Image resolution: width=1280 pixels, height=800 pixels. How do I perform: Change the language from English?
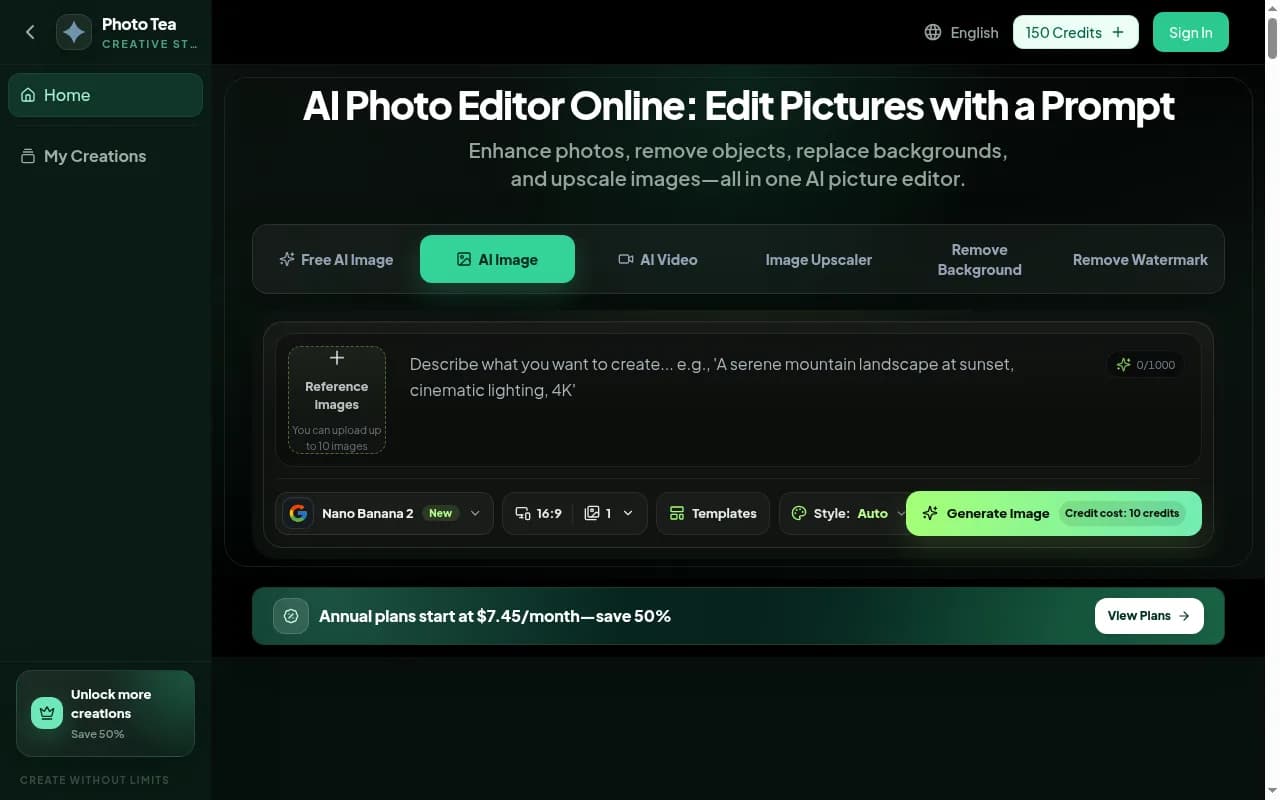point(961,32)
